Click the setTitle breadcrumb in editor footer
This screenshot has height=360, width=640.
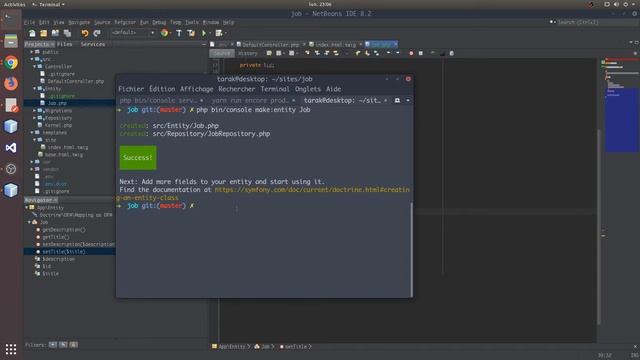click(x=296, y=347)
